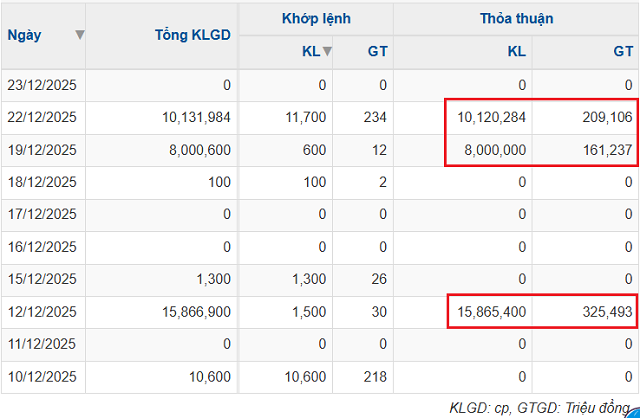Select the 19/12/2025 date cell
This screenshot has width=640, height=418.
point(42,150)
